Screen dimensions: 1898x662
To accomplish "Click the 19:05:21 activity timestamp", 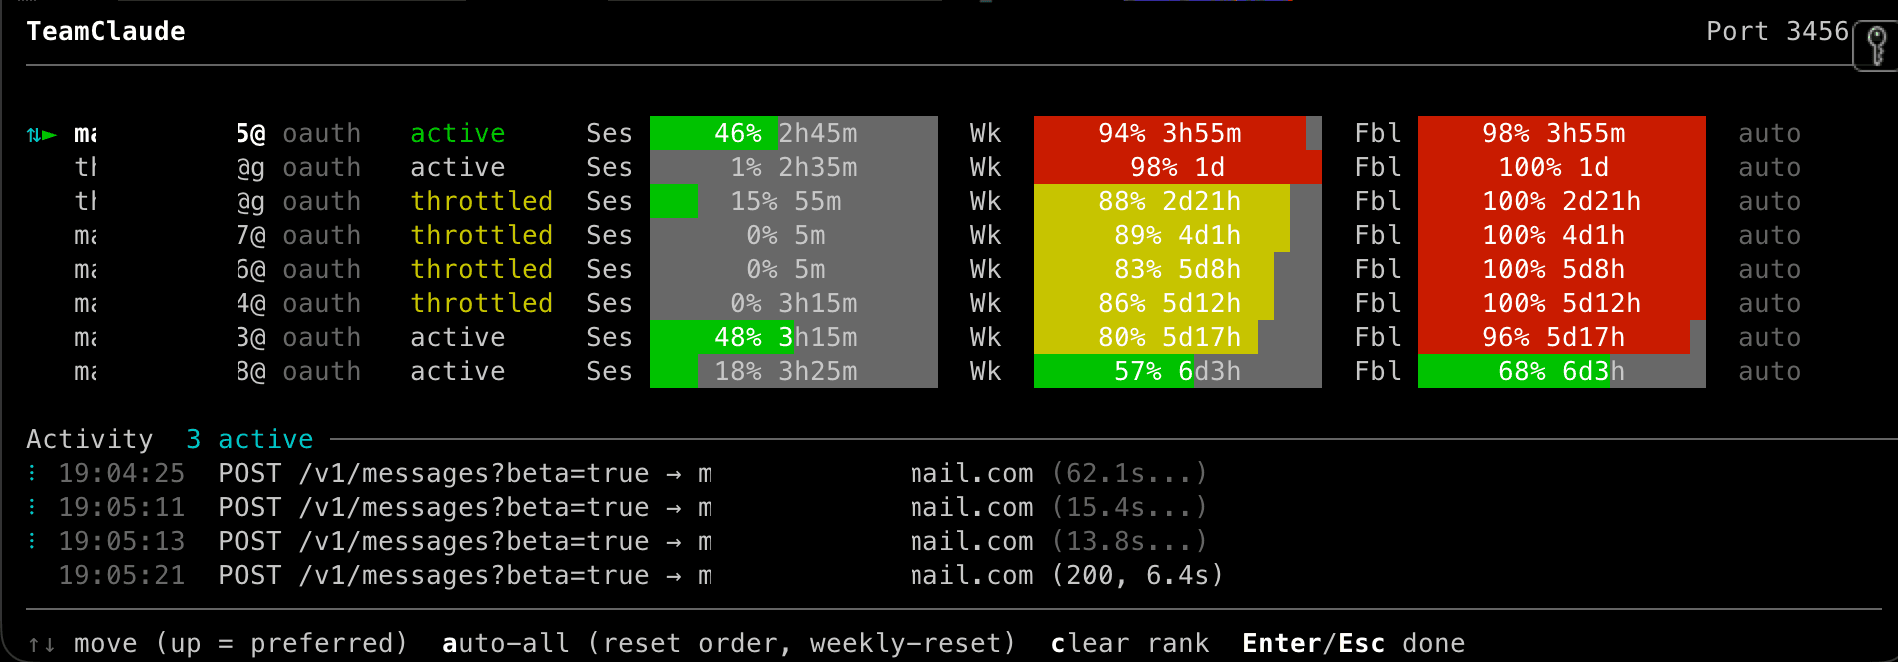I will [122, 575].
